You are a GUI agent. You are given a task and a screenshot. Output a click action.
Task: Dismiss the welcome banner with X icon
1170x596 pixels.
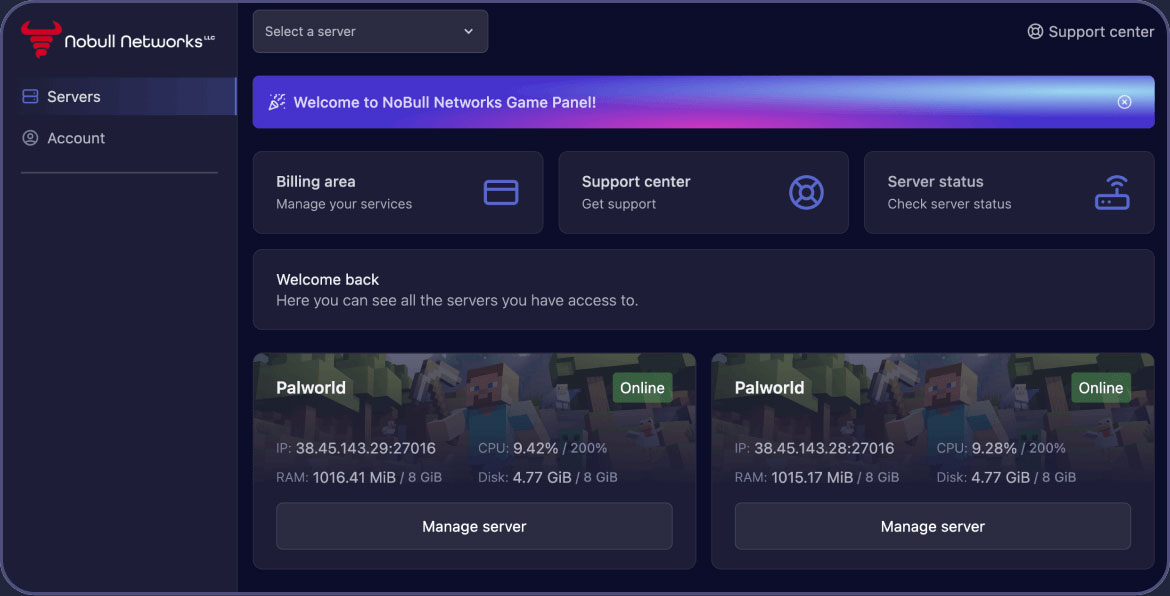1124,102
